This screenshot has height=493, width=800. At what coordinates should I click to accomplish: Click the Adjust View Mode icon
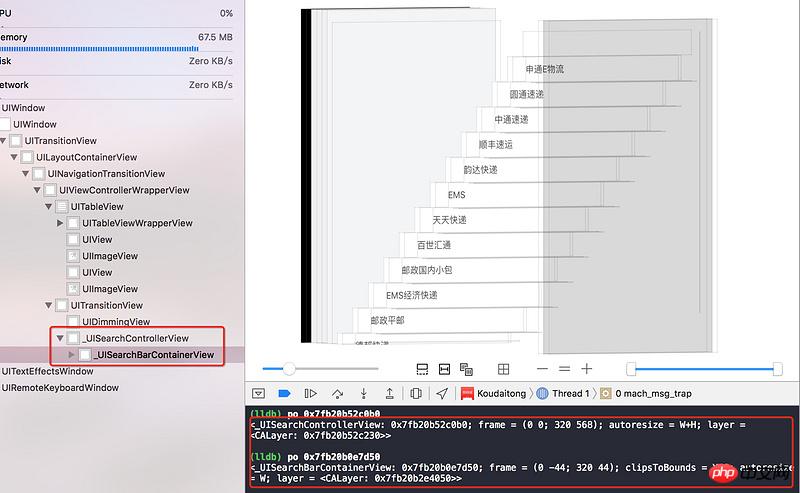pyautogui.click(x=466, y=369)
